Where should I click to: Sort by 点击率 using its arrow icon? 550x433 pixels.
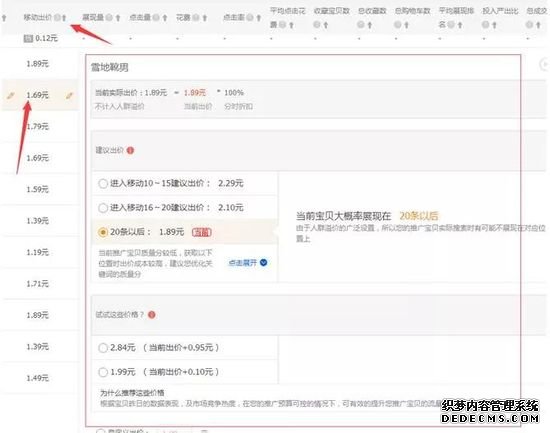point(259,18)
